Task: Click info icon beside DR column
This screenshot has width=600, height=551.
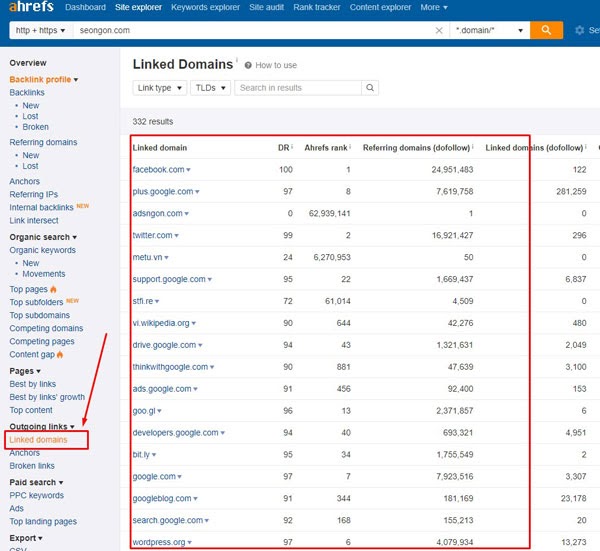Action: pyautogui.click(x=292, y=146)
